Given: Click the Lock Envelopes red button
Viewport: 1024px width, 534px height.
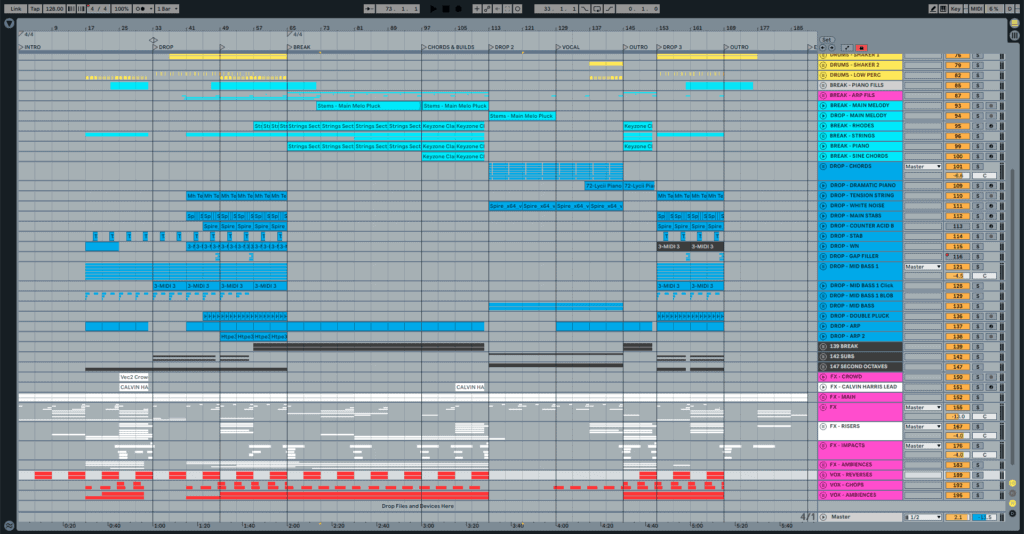Looking at the screenshot, I should (861, 47).
